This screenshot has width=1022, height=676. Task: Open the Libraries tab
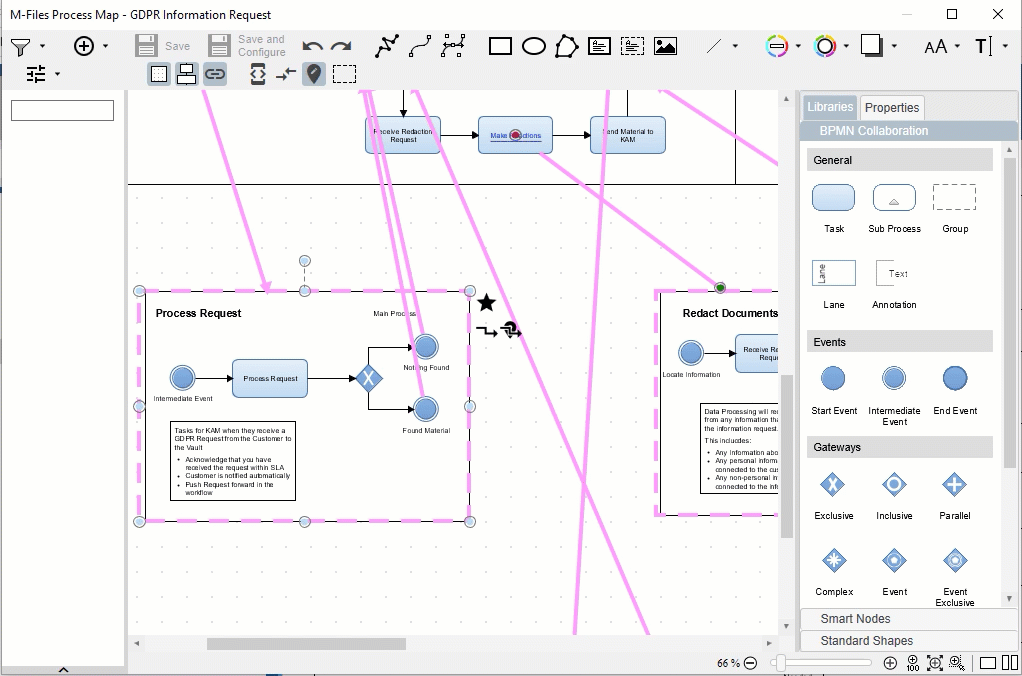pos(830,107)
